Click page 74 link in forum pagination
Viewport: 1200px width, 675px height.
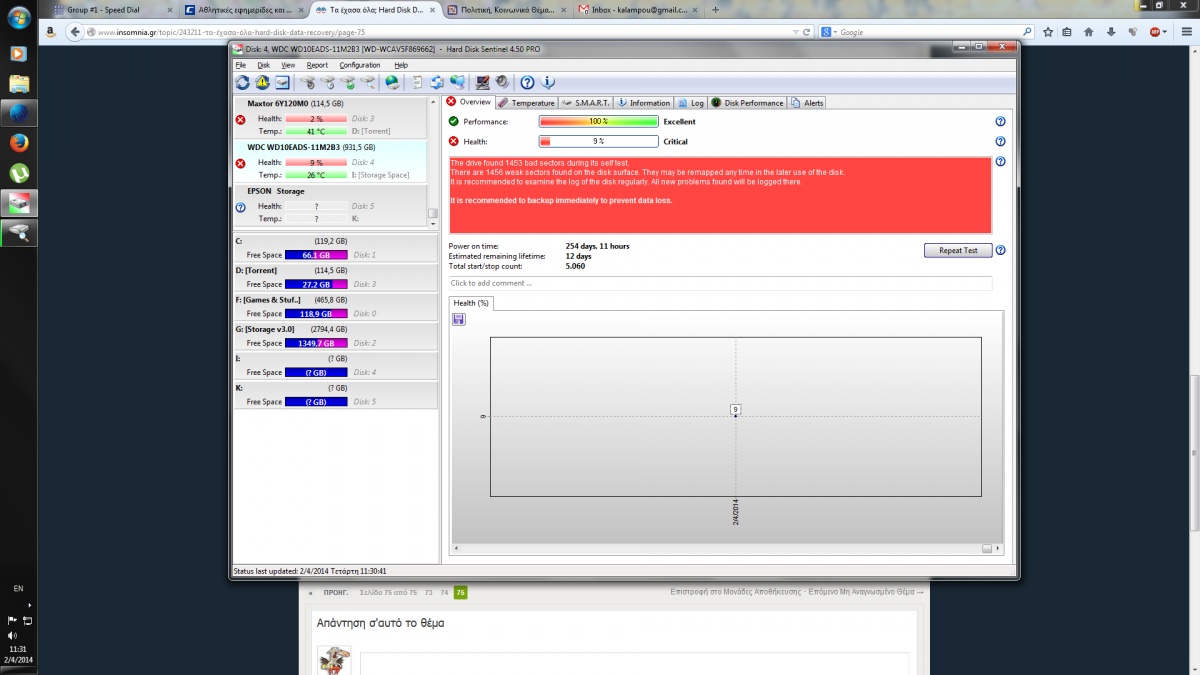(x=443, y=592)
